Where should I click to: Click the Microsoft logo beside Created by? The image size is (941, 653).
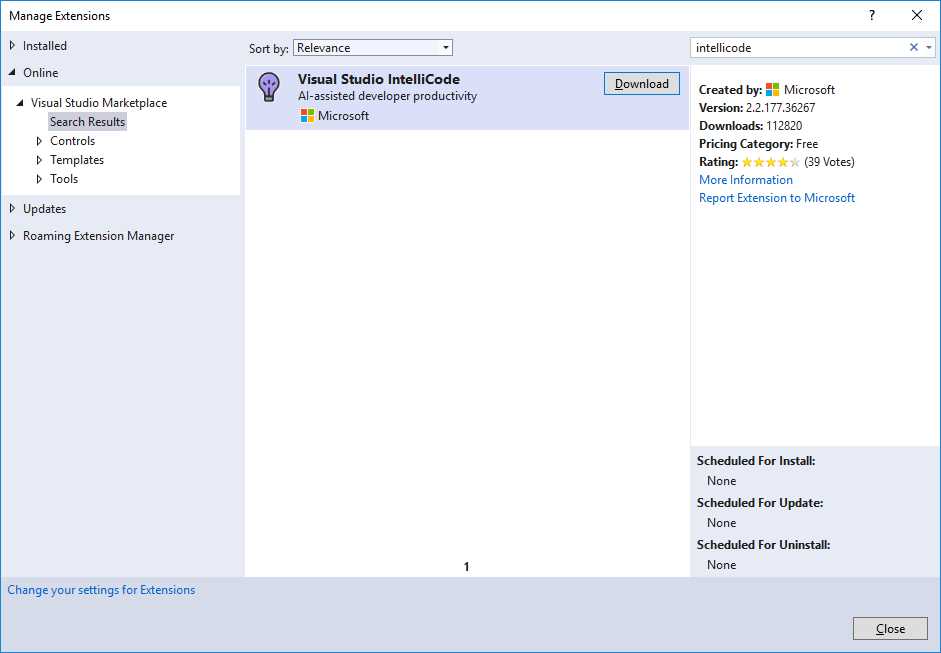coord(774,89)
